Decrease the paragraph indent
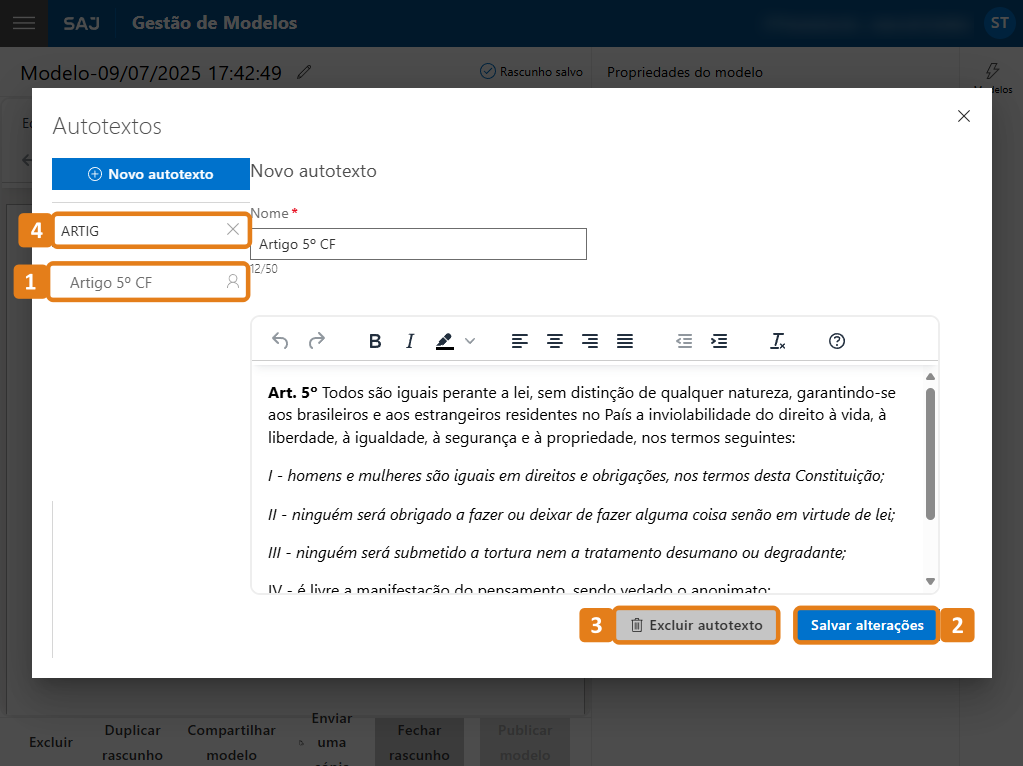 coord(684,341)
